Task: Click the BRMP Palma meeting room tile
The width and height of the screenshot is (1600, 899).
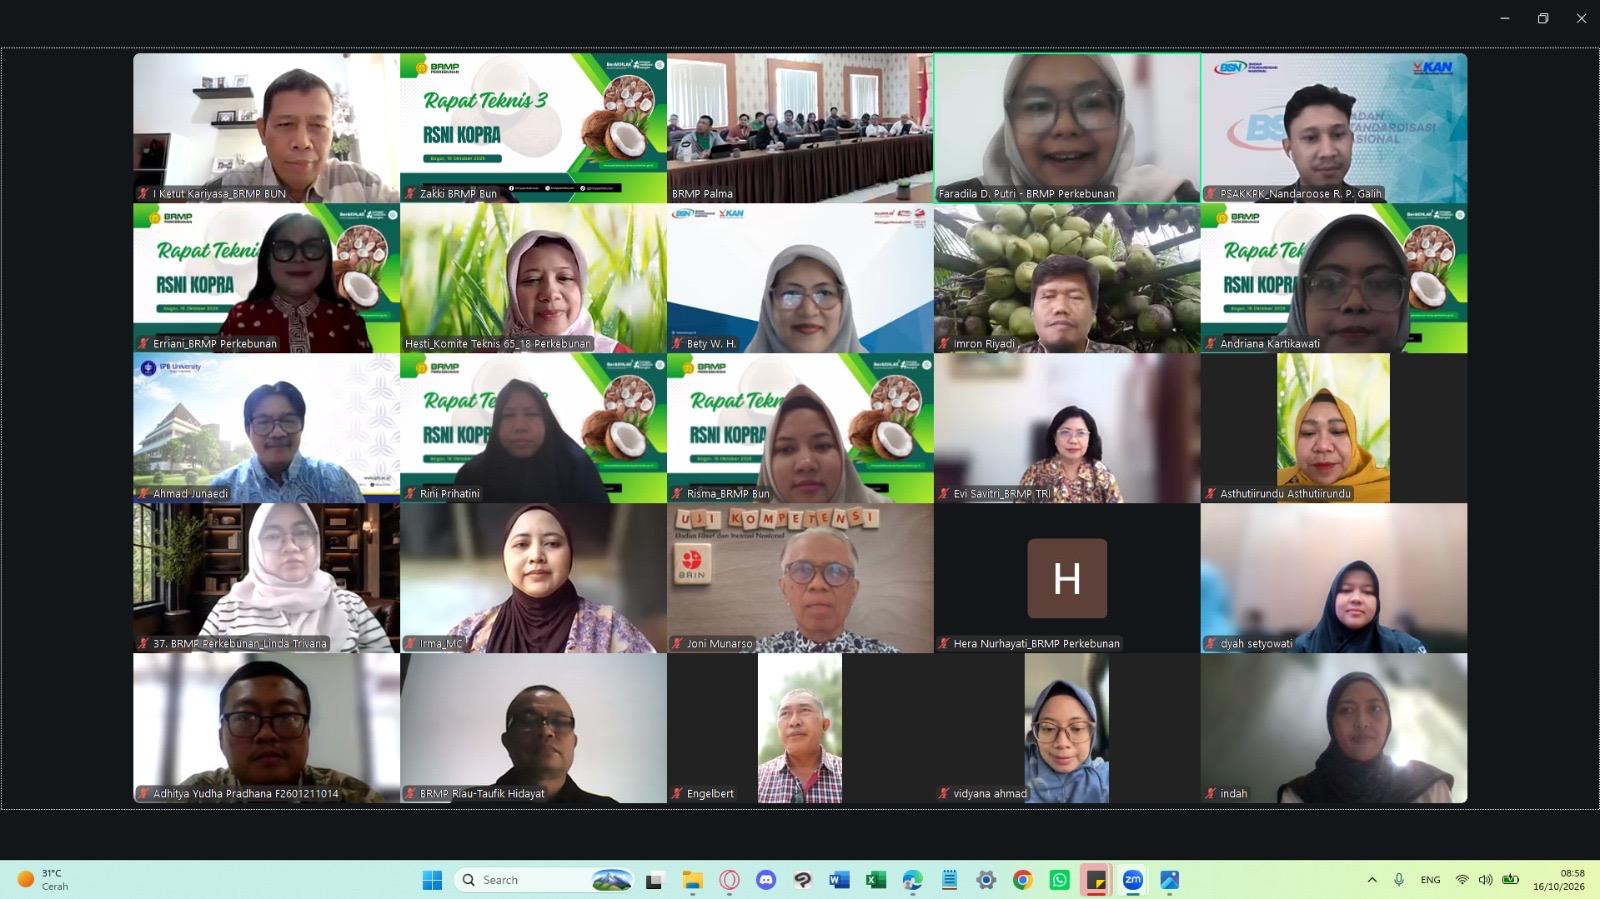Action: tap(800, 128)
